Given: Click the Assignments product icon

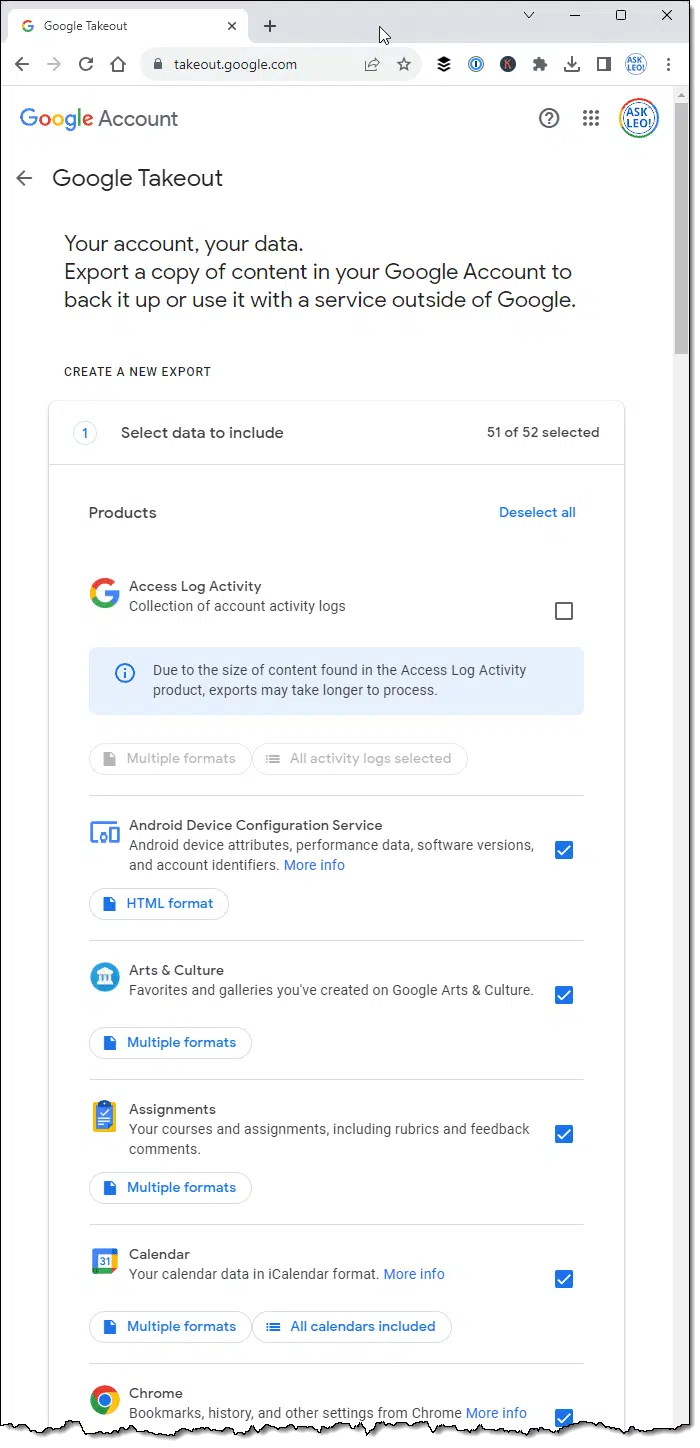Looking at the screenshot, I should point(104,1116).
